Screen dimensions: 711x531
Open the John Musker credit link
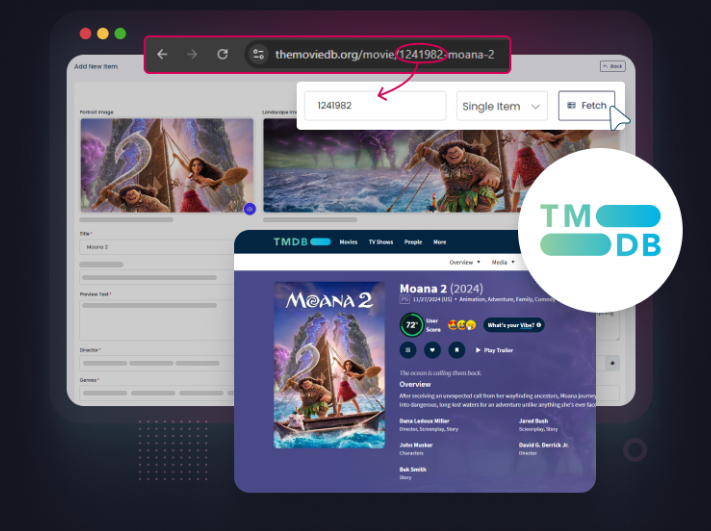coord(416,445)
